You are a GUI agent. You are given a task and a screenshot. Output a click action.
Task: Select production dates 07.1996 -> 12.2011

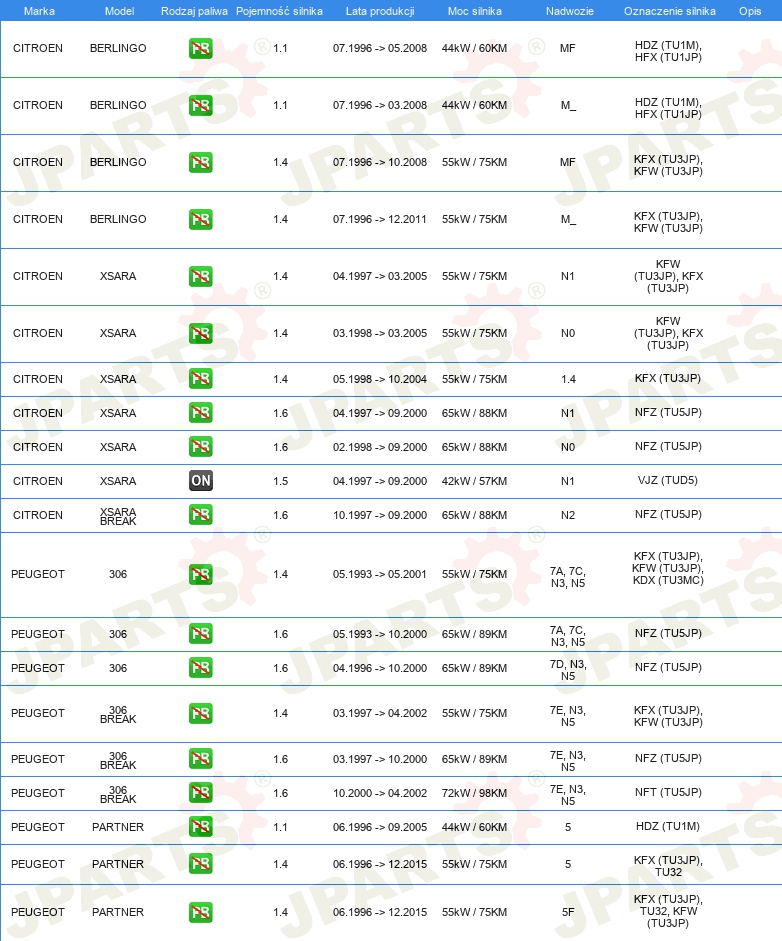[380, 220]
